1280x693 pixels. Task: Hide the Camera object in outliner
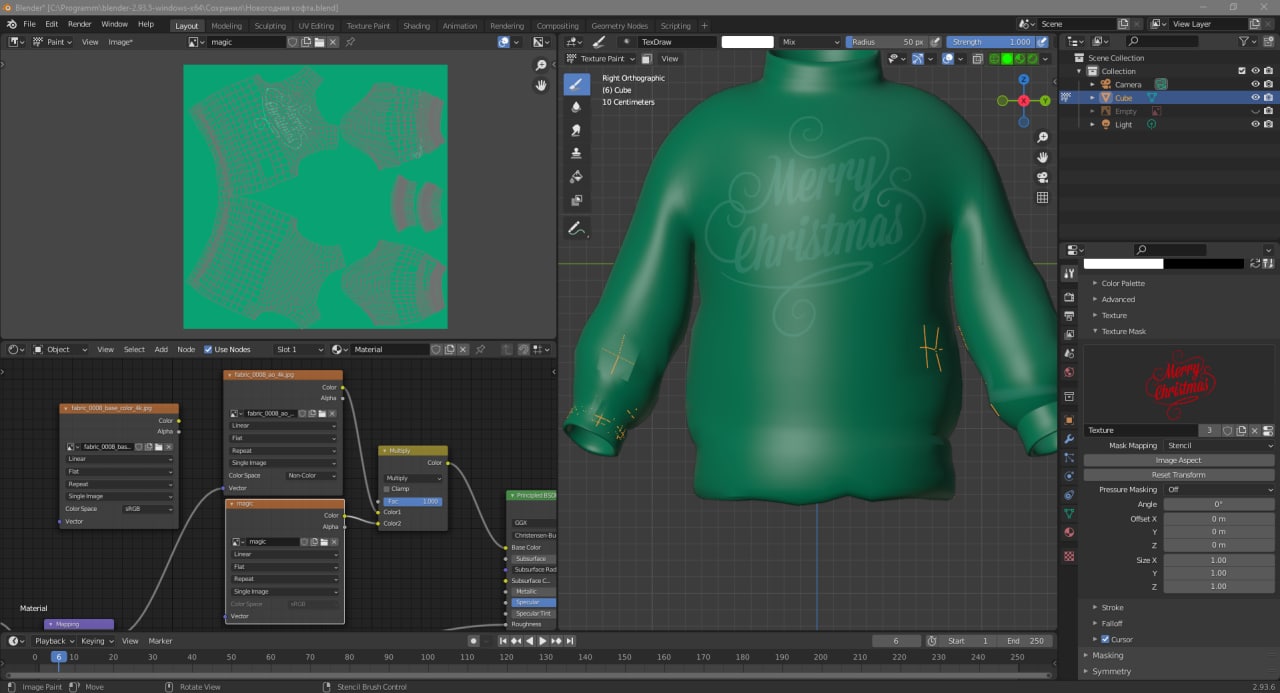click(1255, 84)
